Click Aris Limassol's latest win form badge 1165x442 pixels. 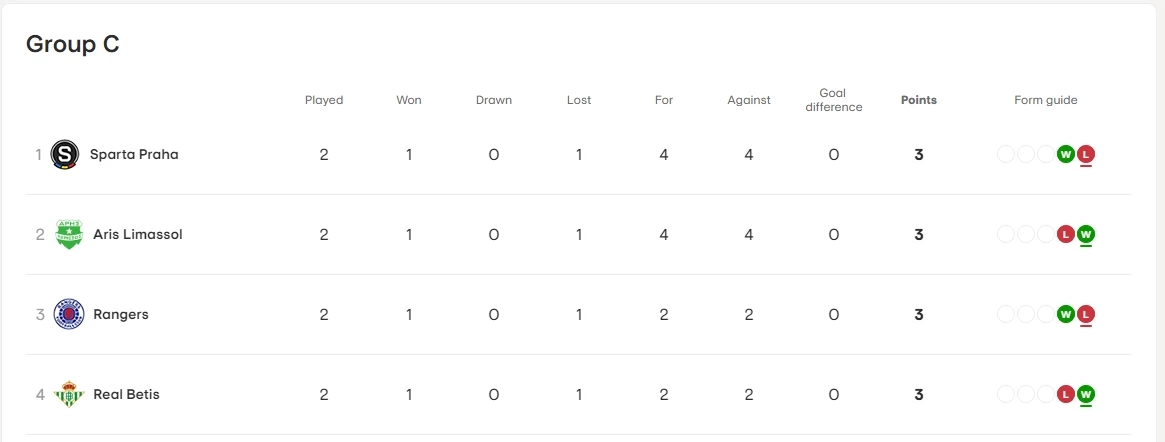[x=1086, y=234]
